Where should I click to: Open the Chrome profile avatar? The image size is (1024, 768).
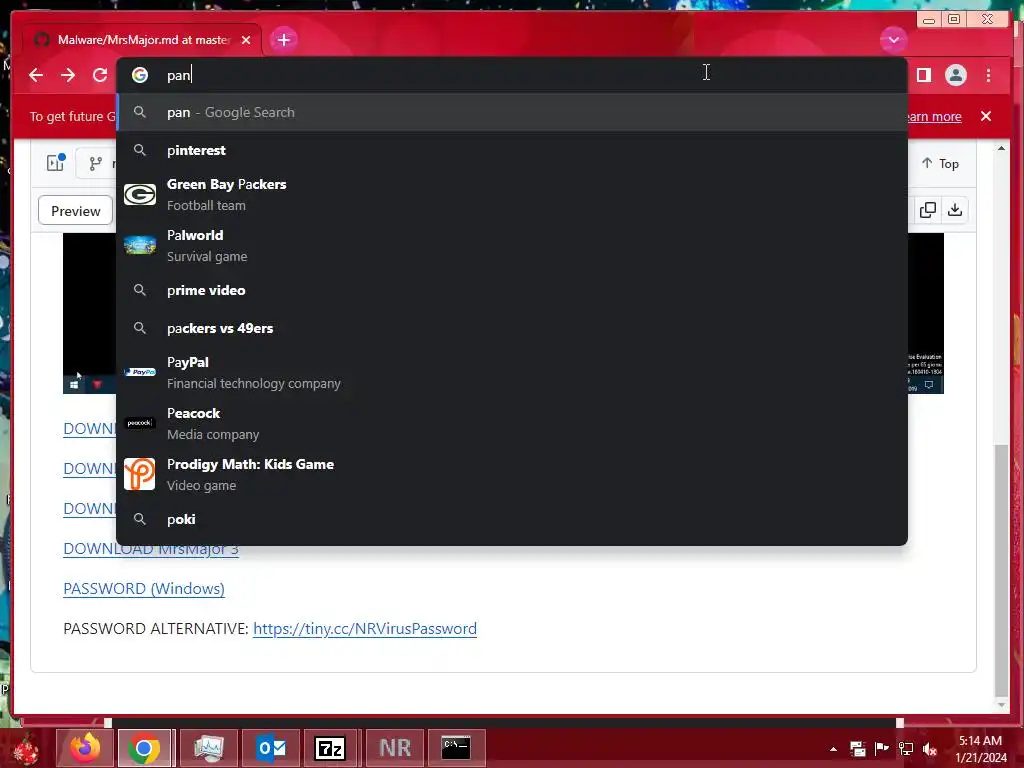tap(955, 75)
